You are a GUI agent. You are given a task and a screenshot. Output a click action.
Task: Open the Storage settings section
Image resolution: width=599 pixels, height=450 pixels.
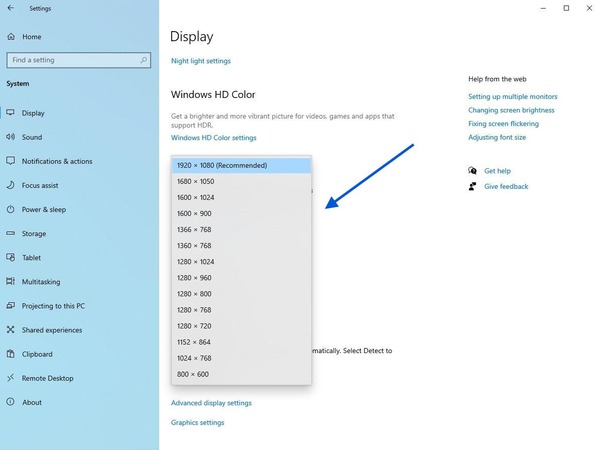pyautogui.click(x=34, y=233)
